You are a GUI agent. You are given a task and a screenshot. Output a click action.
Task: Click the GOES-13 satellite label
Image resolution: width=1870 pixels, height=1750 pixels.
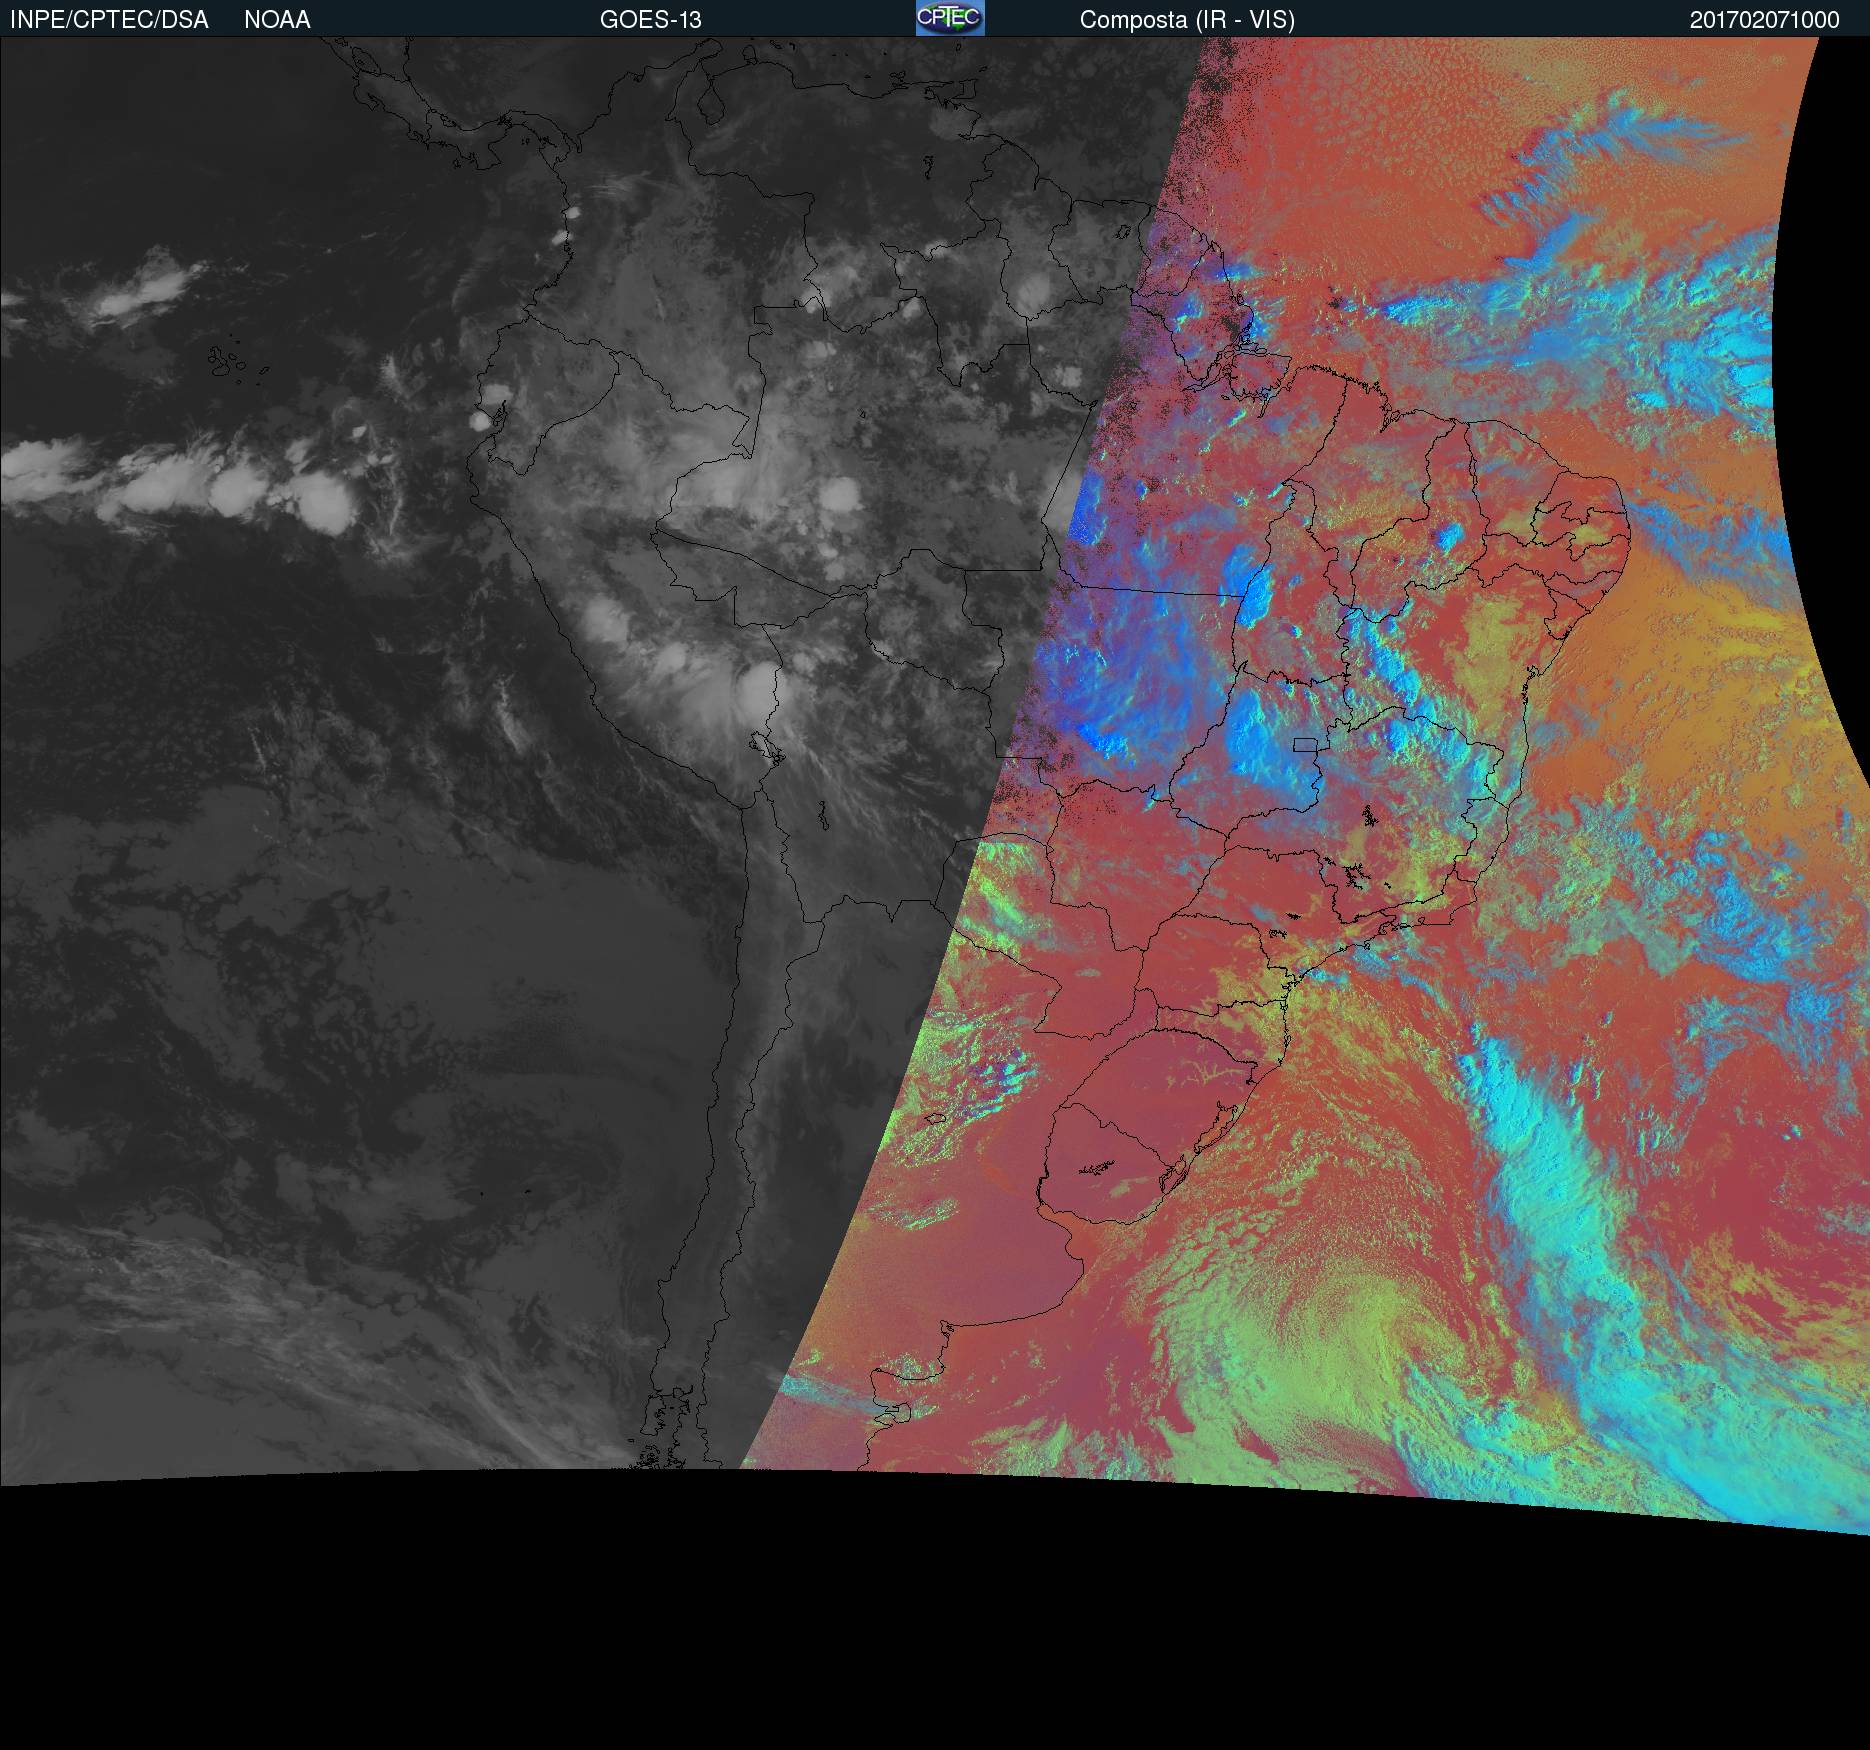tap(651, 20)
